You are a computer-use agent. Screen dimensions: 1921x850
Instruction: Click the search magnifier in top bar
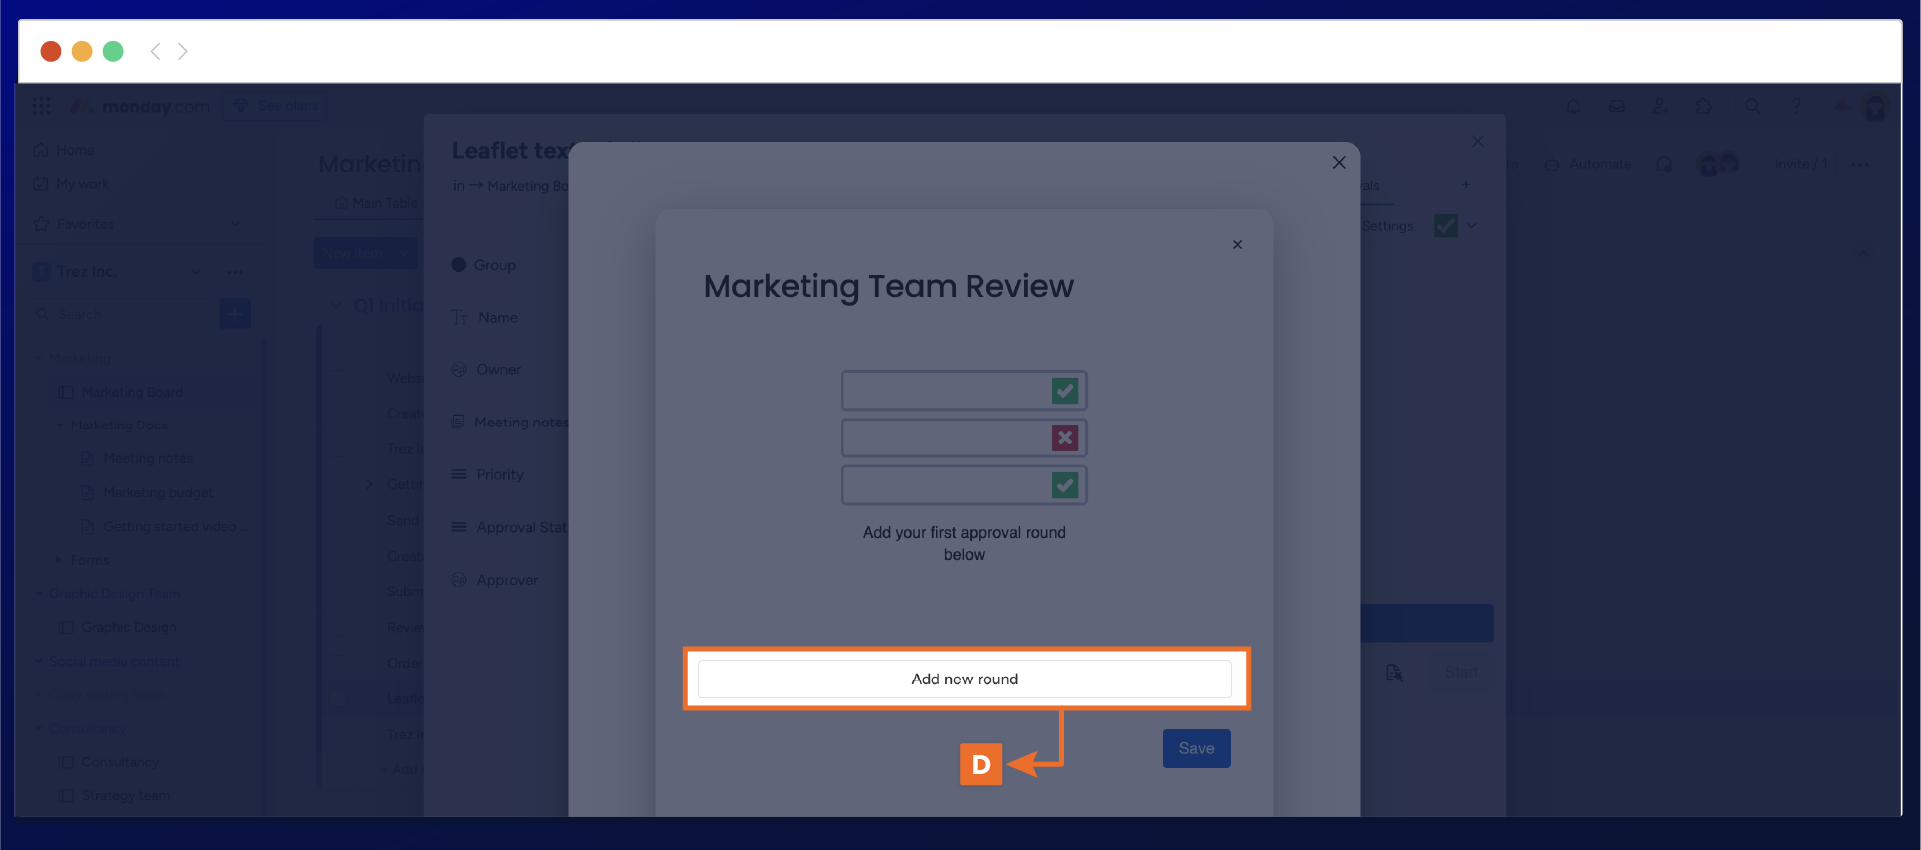pos(1752,106)
